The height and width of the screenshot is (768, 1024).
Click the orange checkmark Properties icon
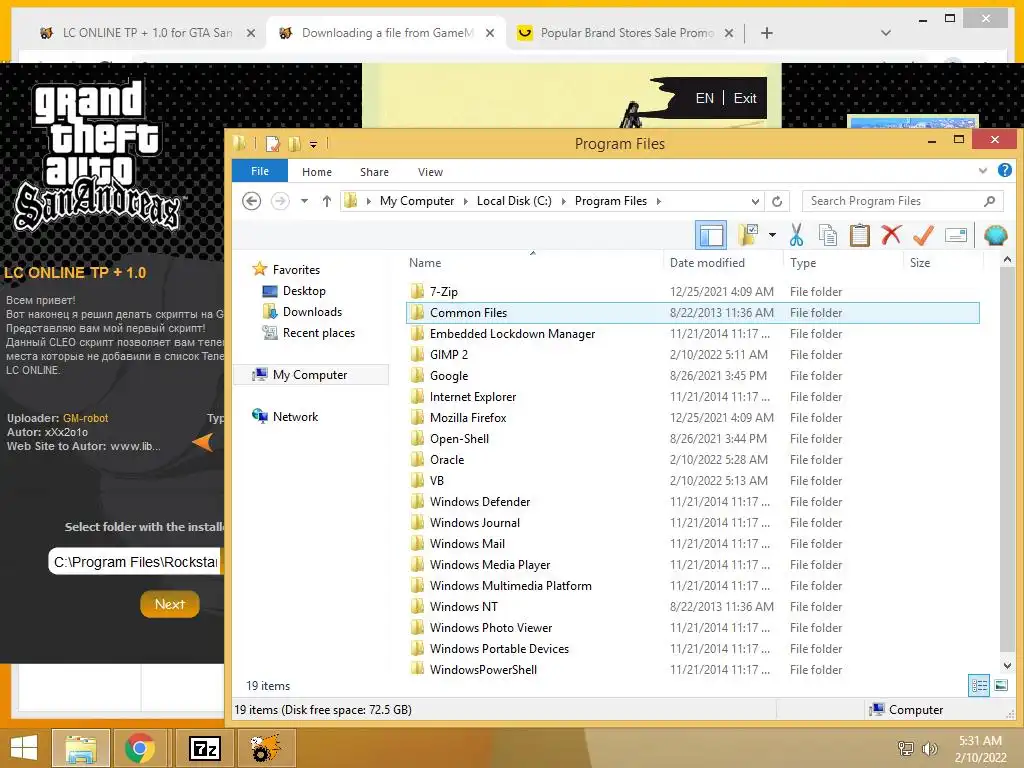pos(923,235)
